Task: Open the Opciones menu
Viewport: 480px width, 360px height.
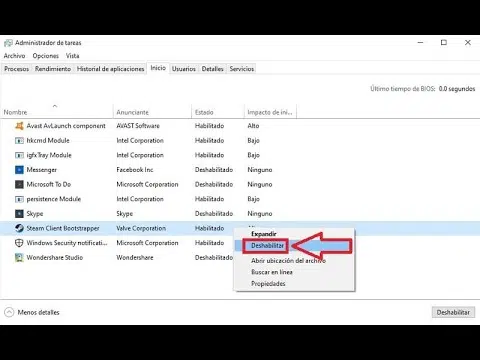Action: pyautogui.click(x=46, y=56)
